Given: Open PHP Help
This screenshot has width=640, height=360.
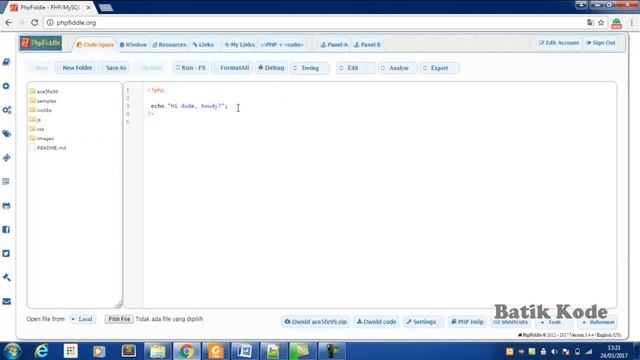Looking at the screenshot, I should pos(467,322).
